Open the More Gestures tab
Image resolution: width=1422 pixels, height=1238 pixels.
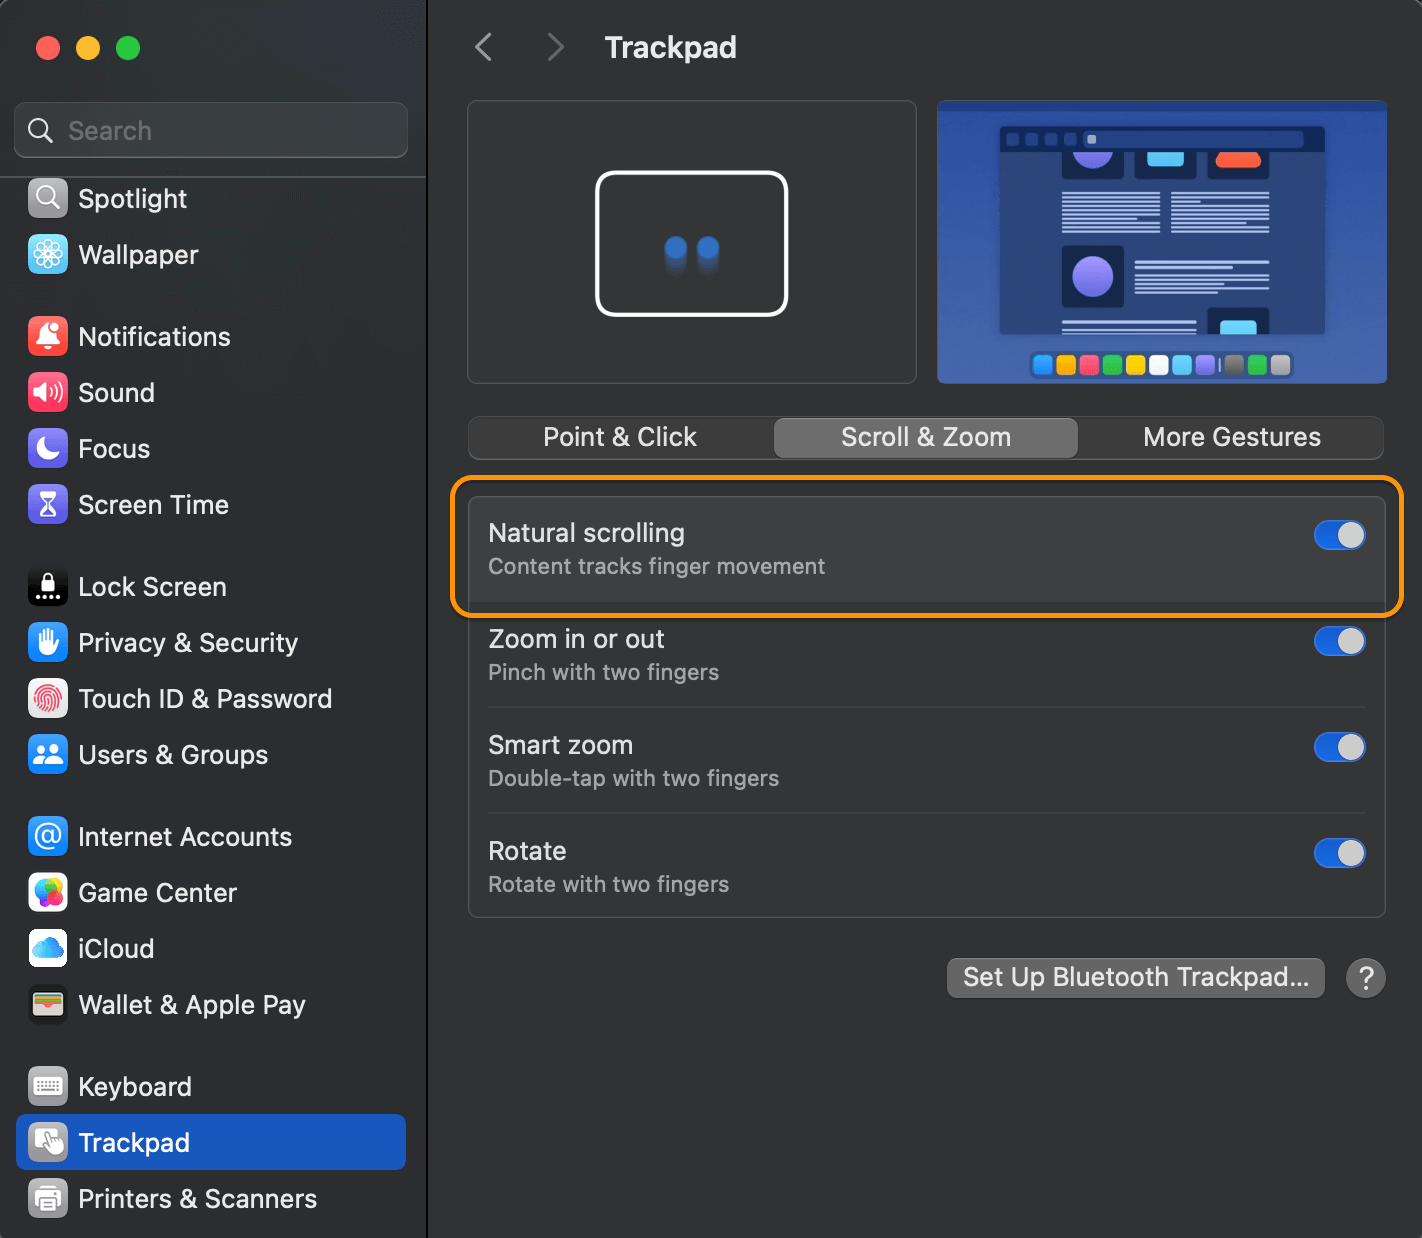pos(1231,437)
